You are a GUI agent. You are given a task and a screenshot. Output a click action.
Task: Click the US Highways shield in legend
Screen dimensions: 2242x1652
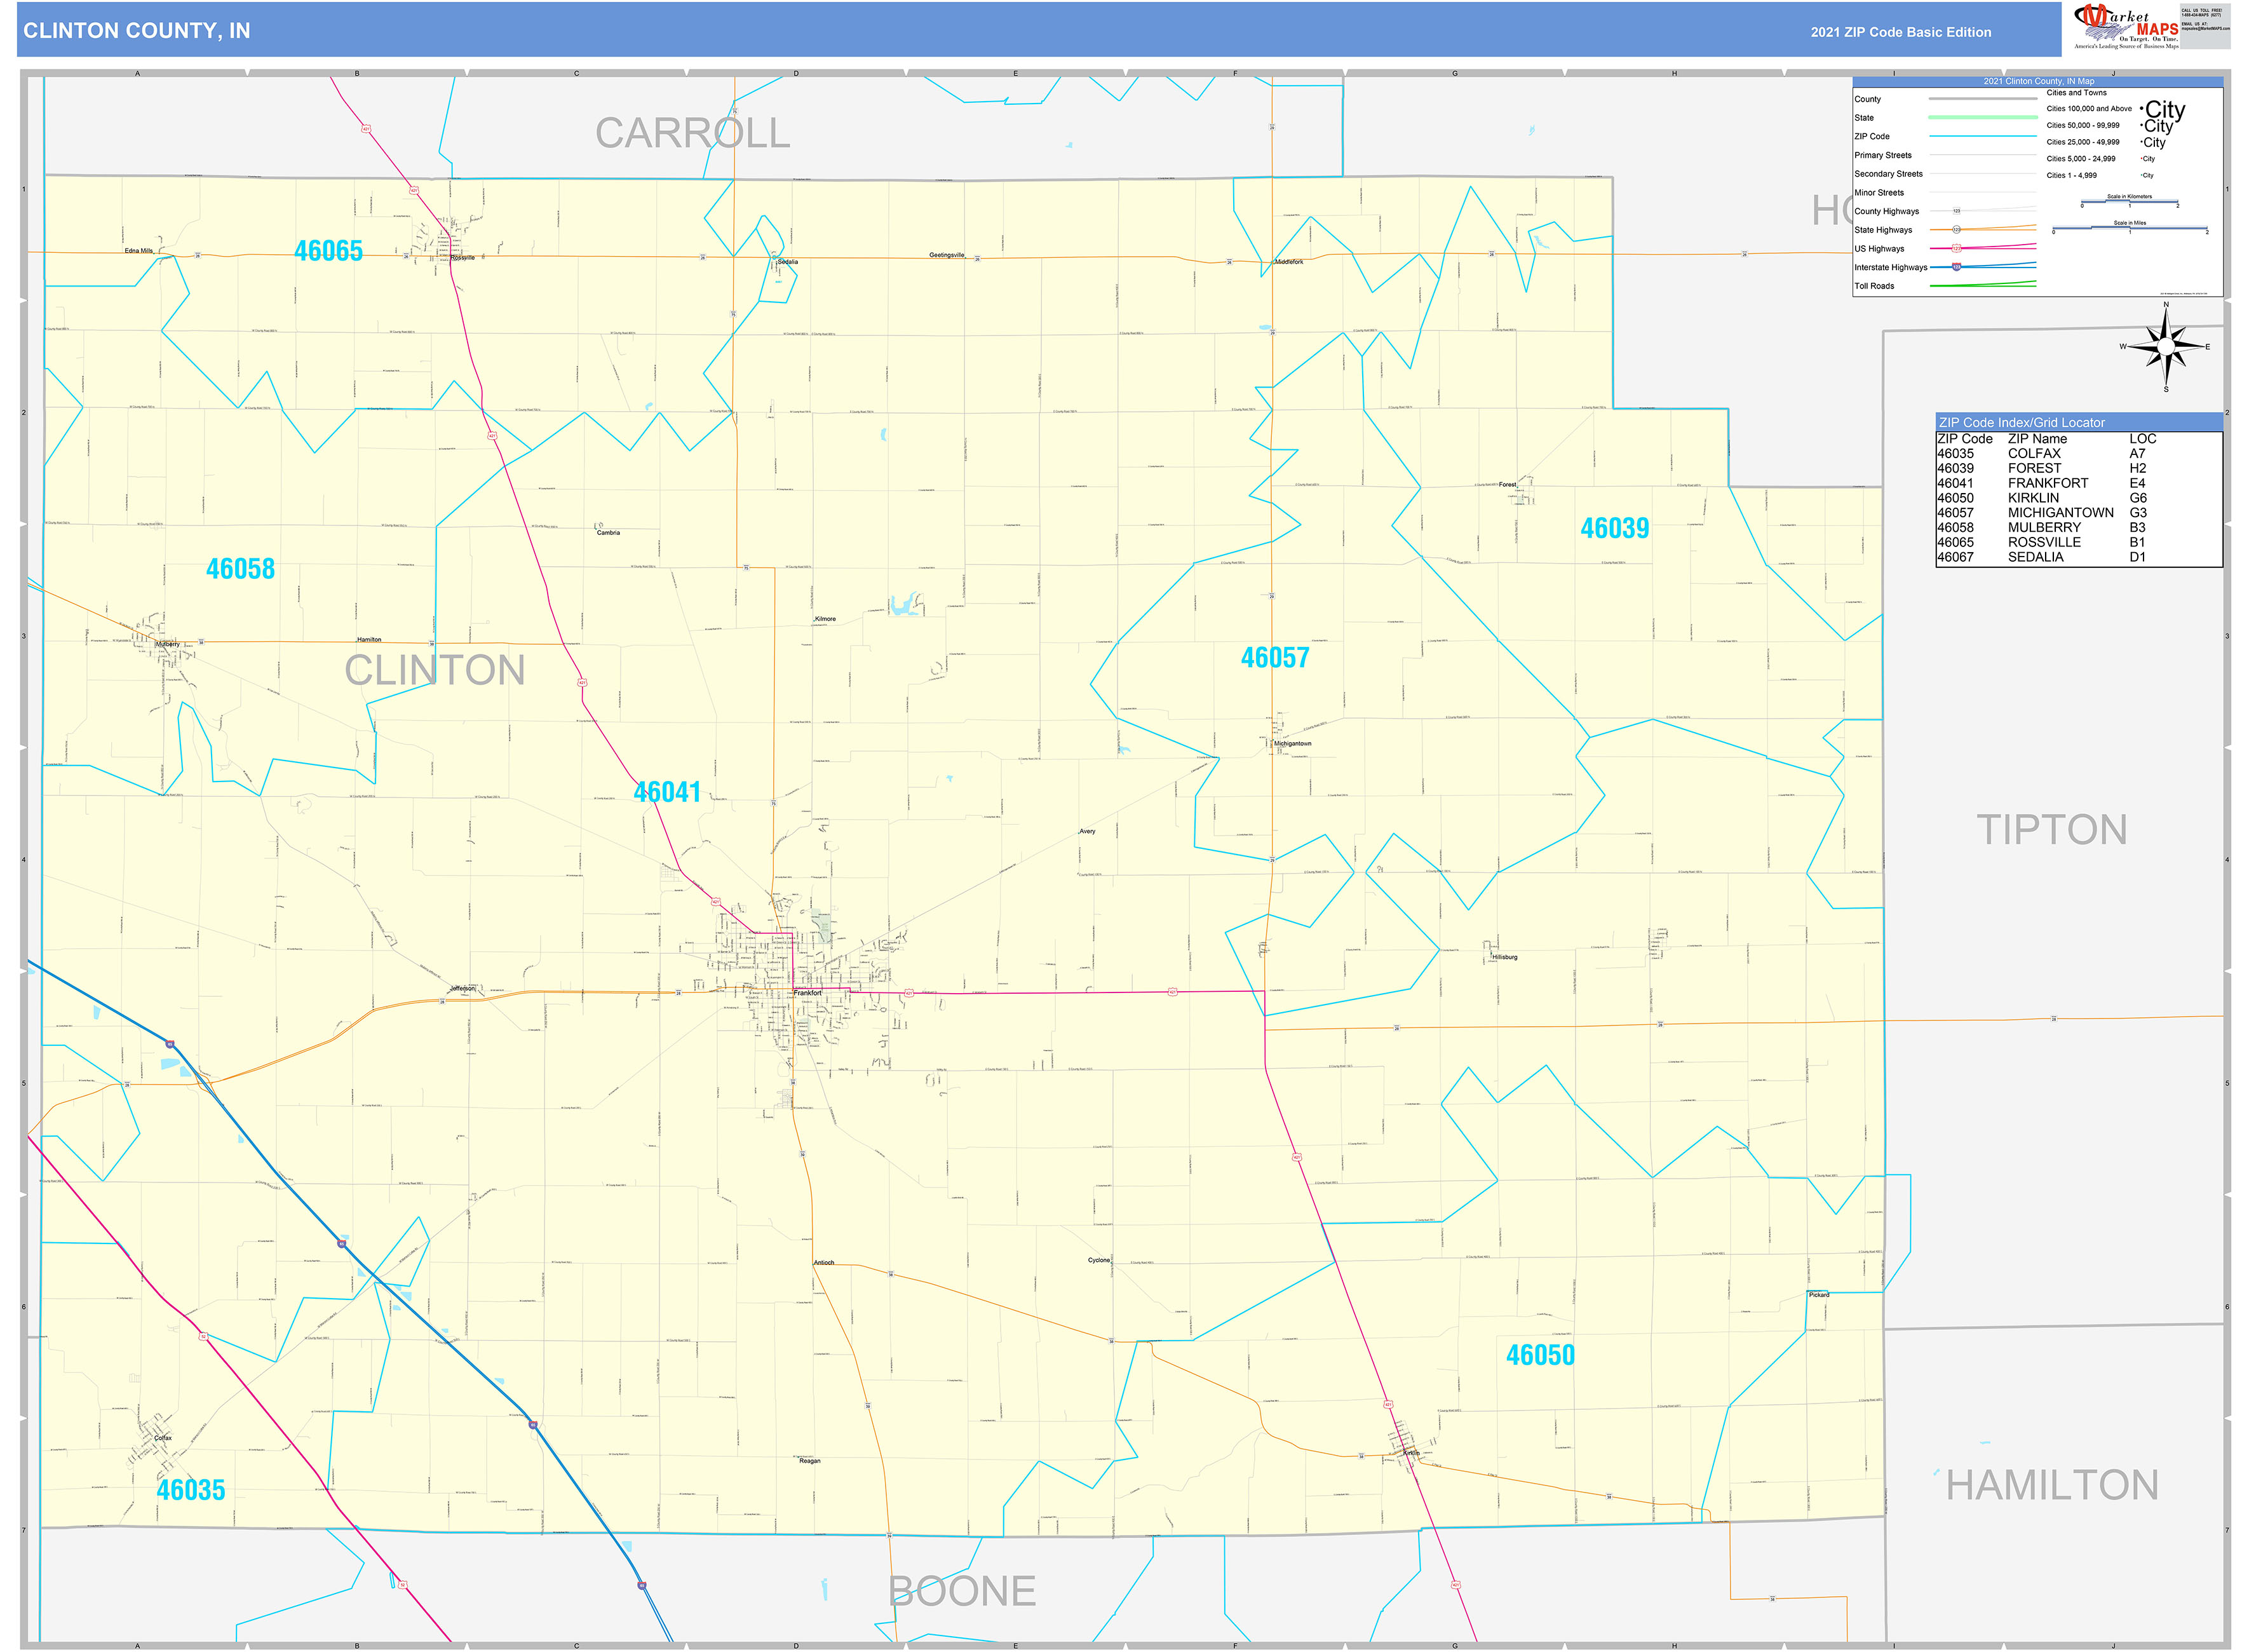(1956, 248)
